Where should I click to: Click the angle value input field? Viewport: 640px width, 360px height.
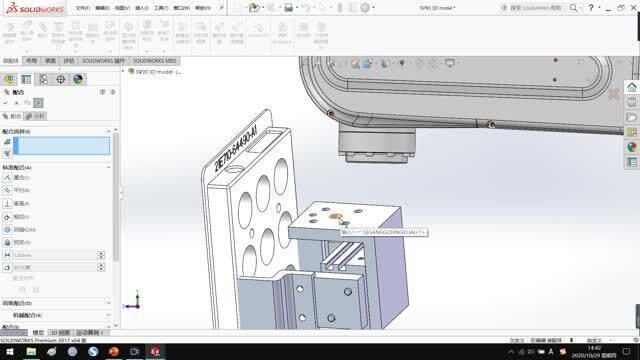[55, 267]
